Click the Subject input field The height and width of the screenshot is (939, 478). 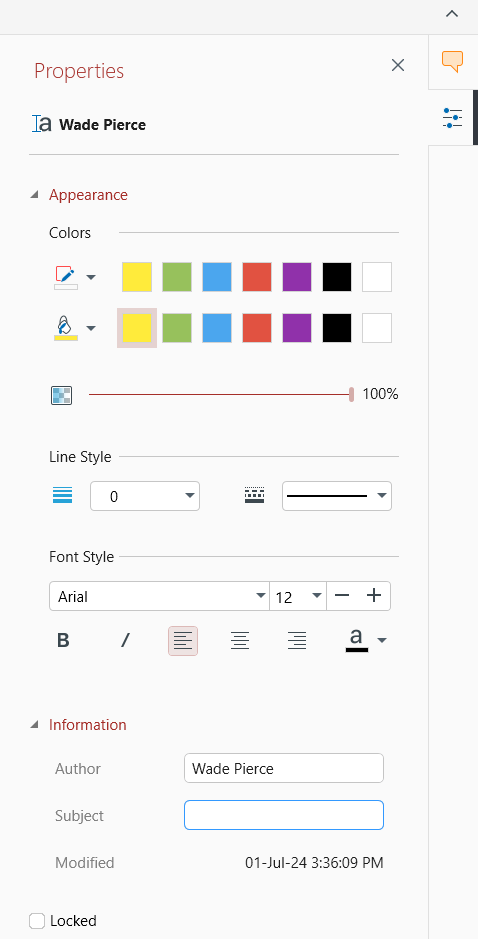[284, 815]
